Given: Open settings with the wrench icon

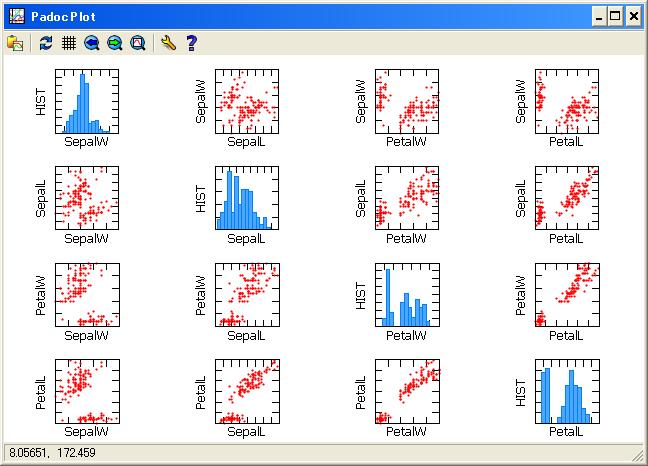Looking at the screenshot, I should (167, 43).
